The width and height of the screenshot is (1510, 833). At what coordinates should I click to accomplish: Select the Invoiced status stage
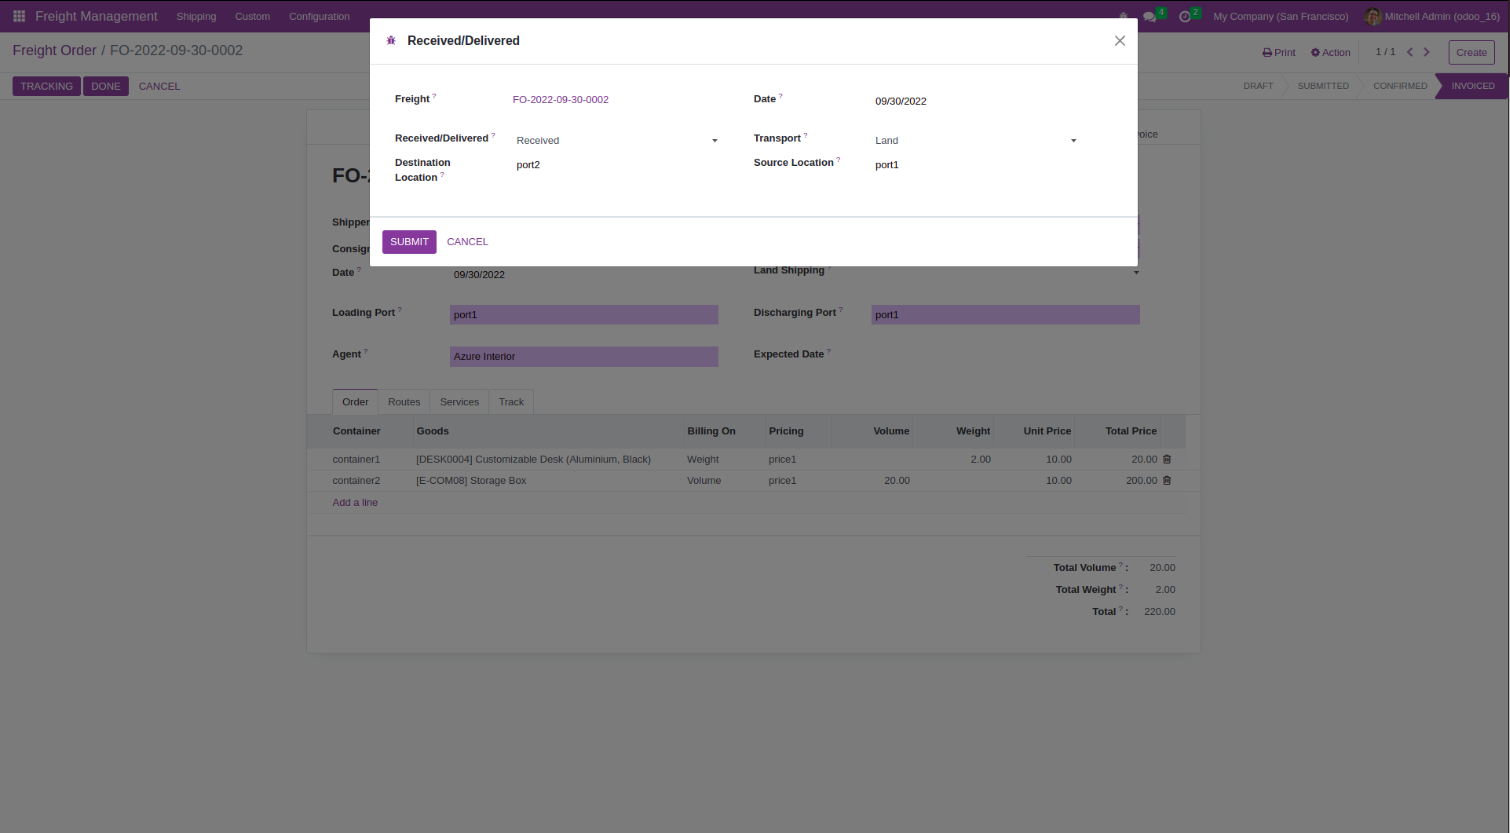point(1473,86)
